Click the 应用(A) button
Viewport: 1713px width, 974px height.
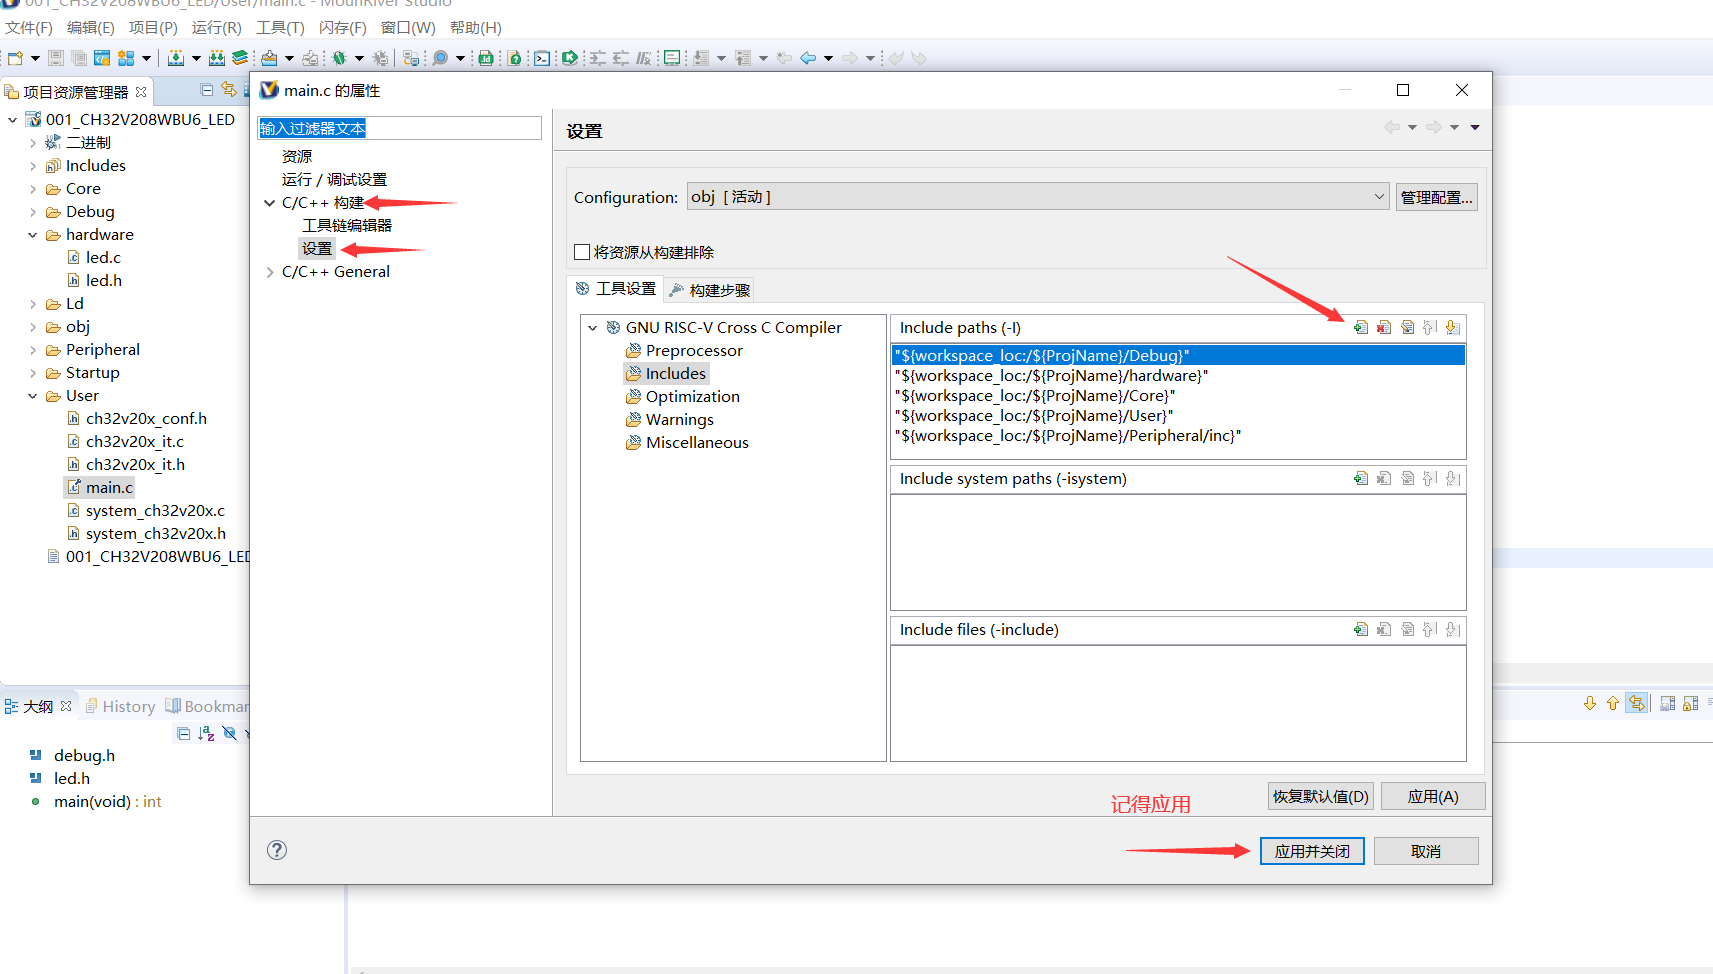[1433, 796]
